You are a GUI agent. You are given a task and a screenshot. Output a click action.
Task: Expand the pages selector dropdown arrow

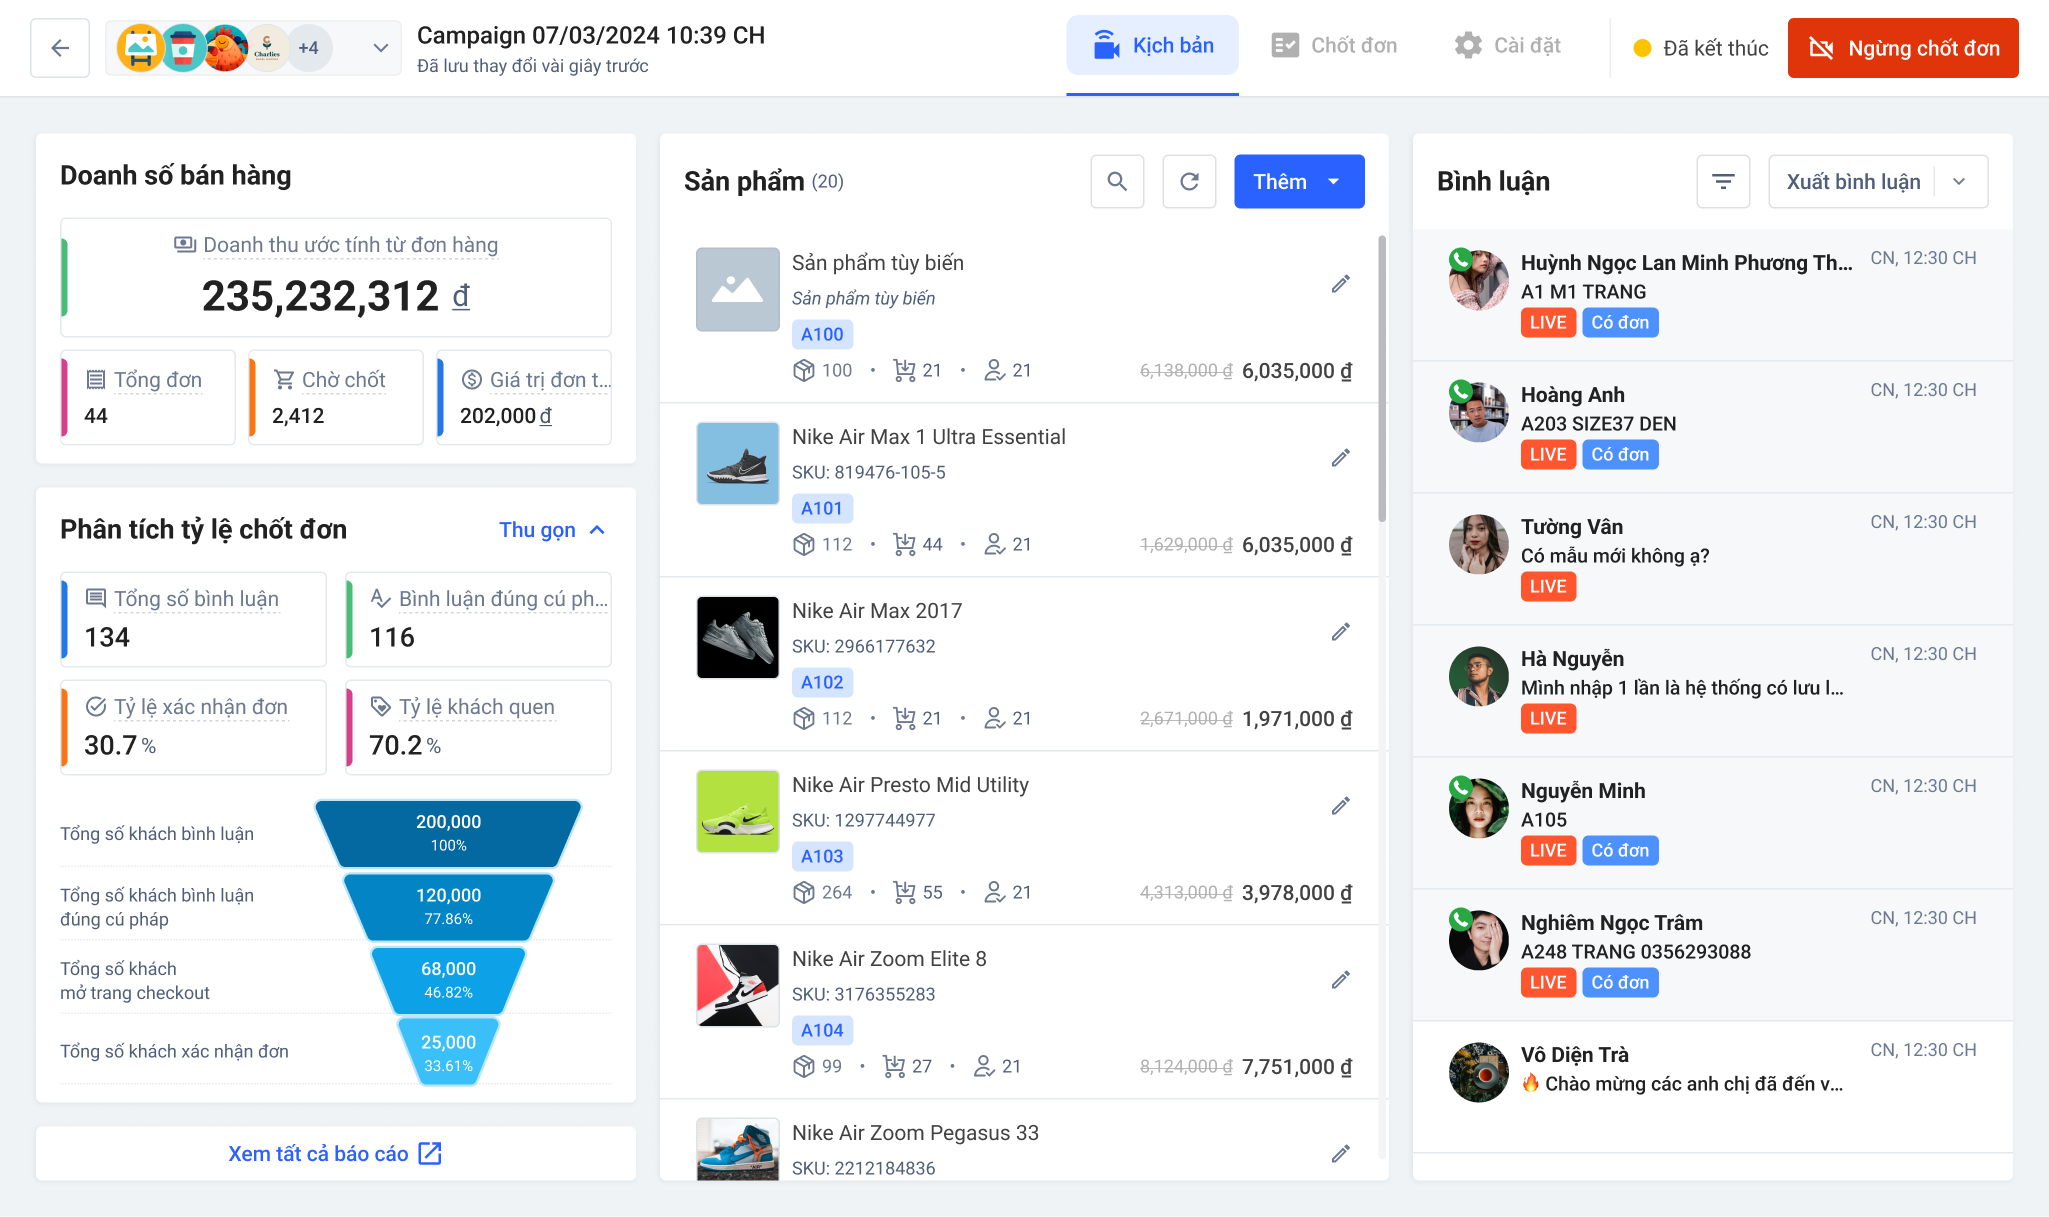380,48
